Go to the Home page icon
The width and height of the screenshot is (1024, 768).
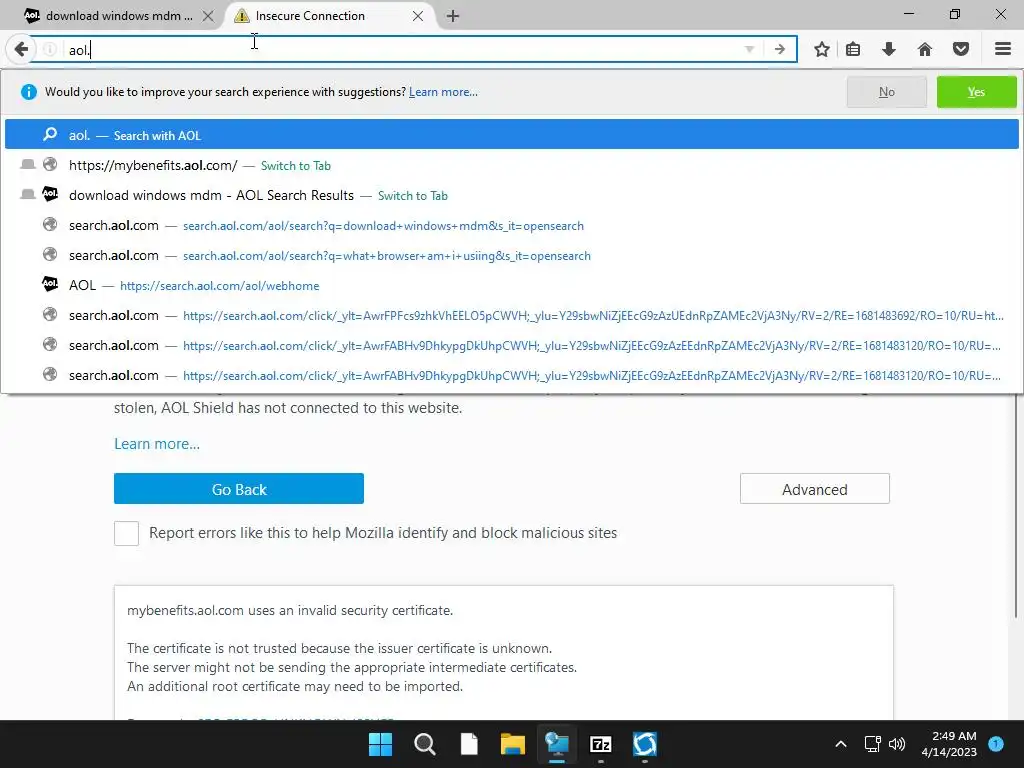tap(925, 50)
